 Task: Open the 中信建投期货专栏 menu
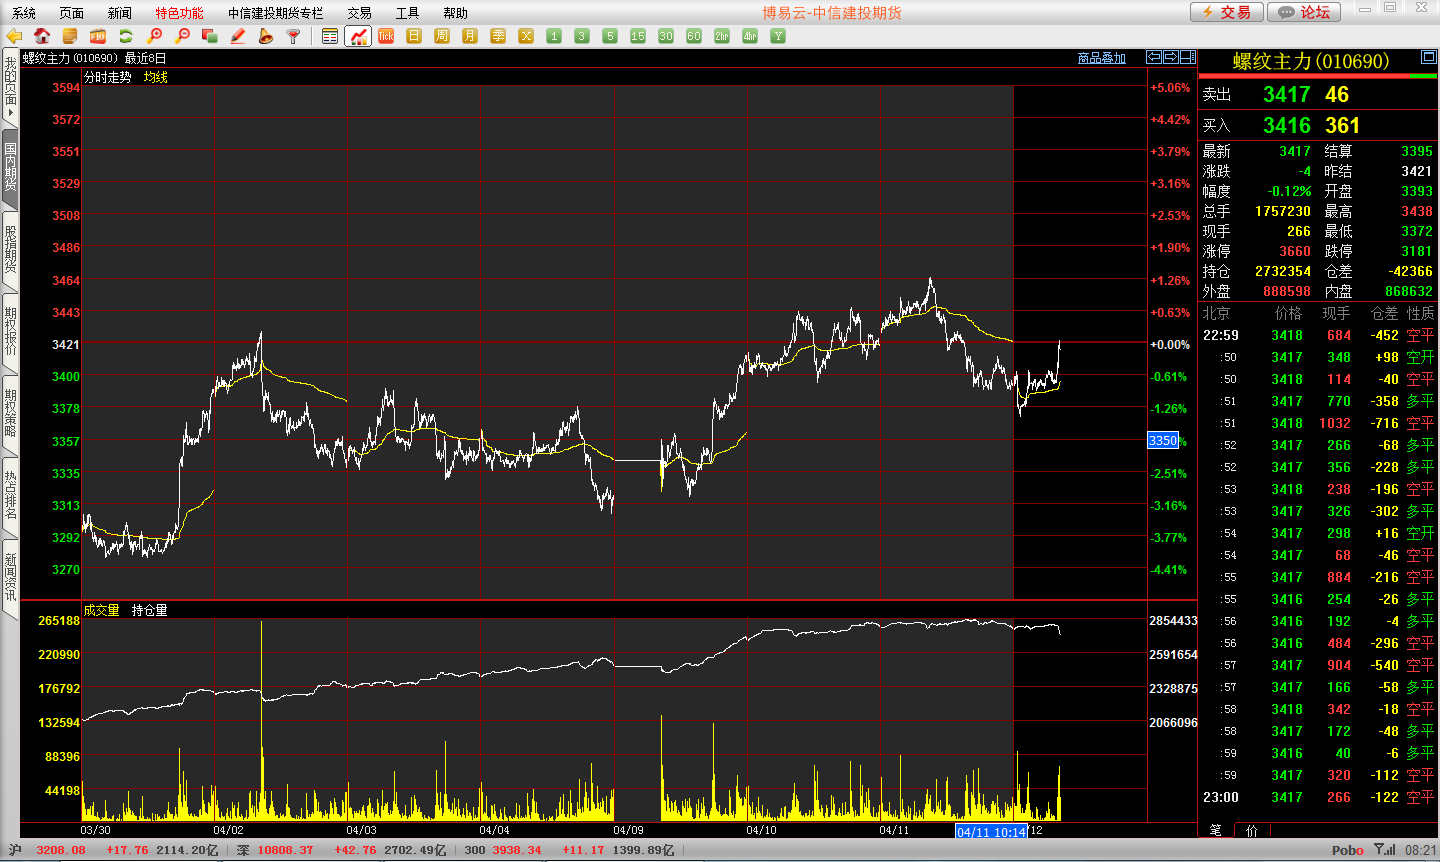[276, 13]
